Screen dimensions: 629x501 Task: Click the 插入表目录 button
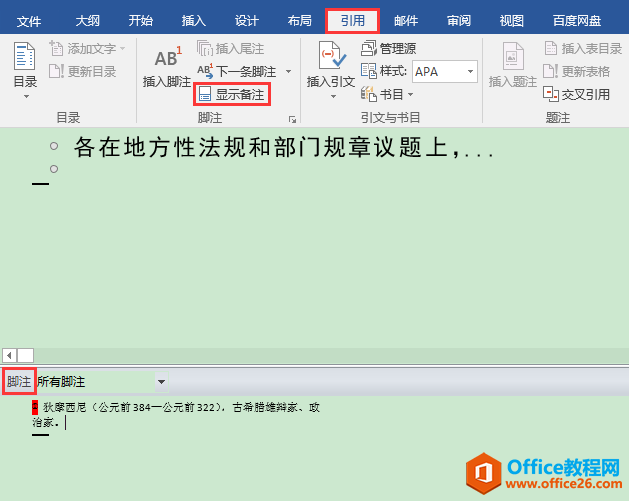coord(583,49)
